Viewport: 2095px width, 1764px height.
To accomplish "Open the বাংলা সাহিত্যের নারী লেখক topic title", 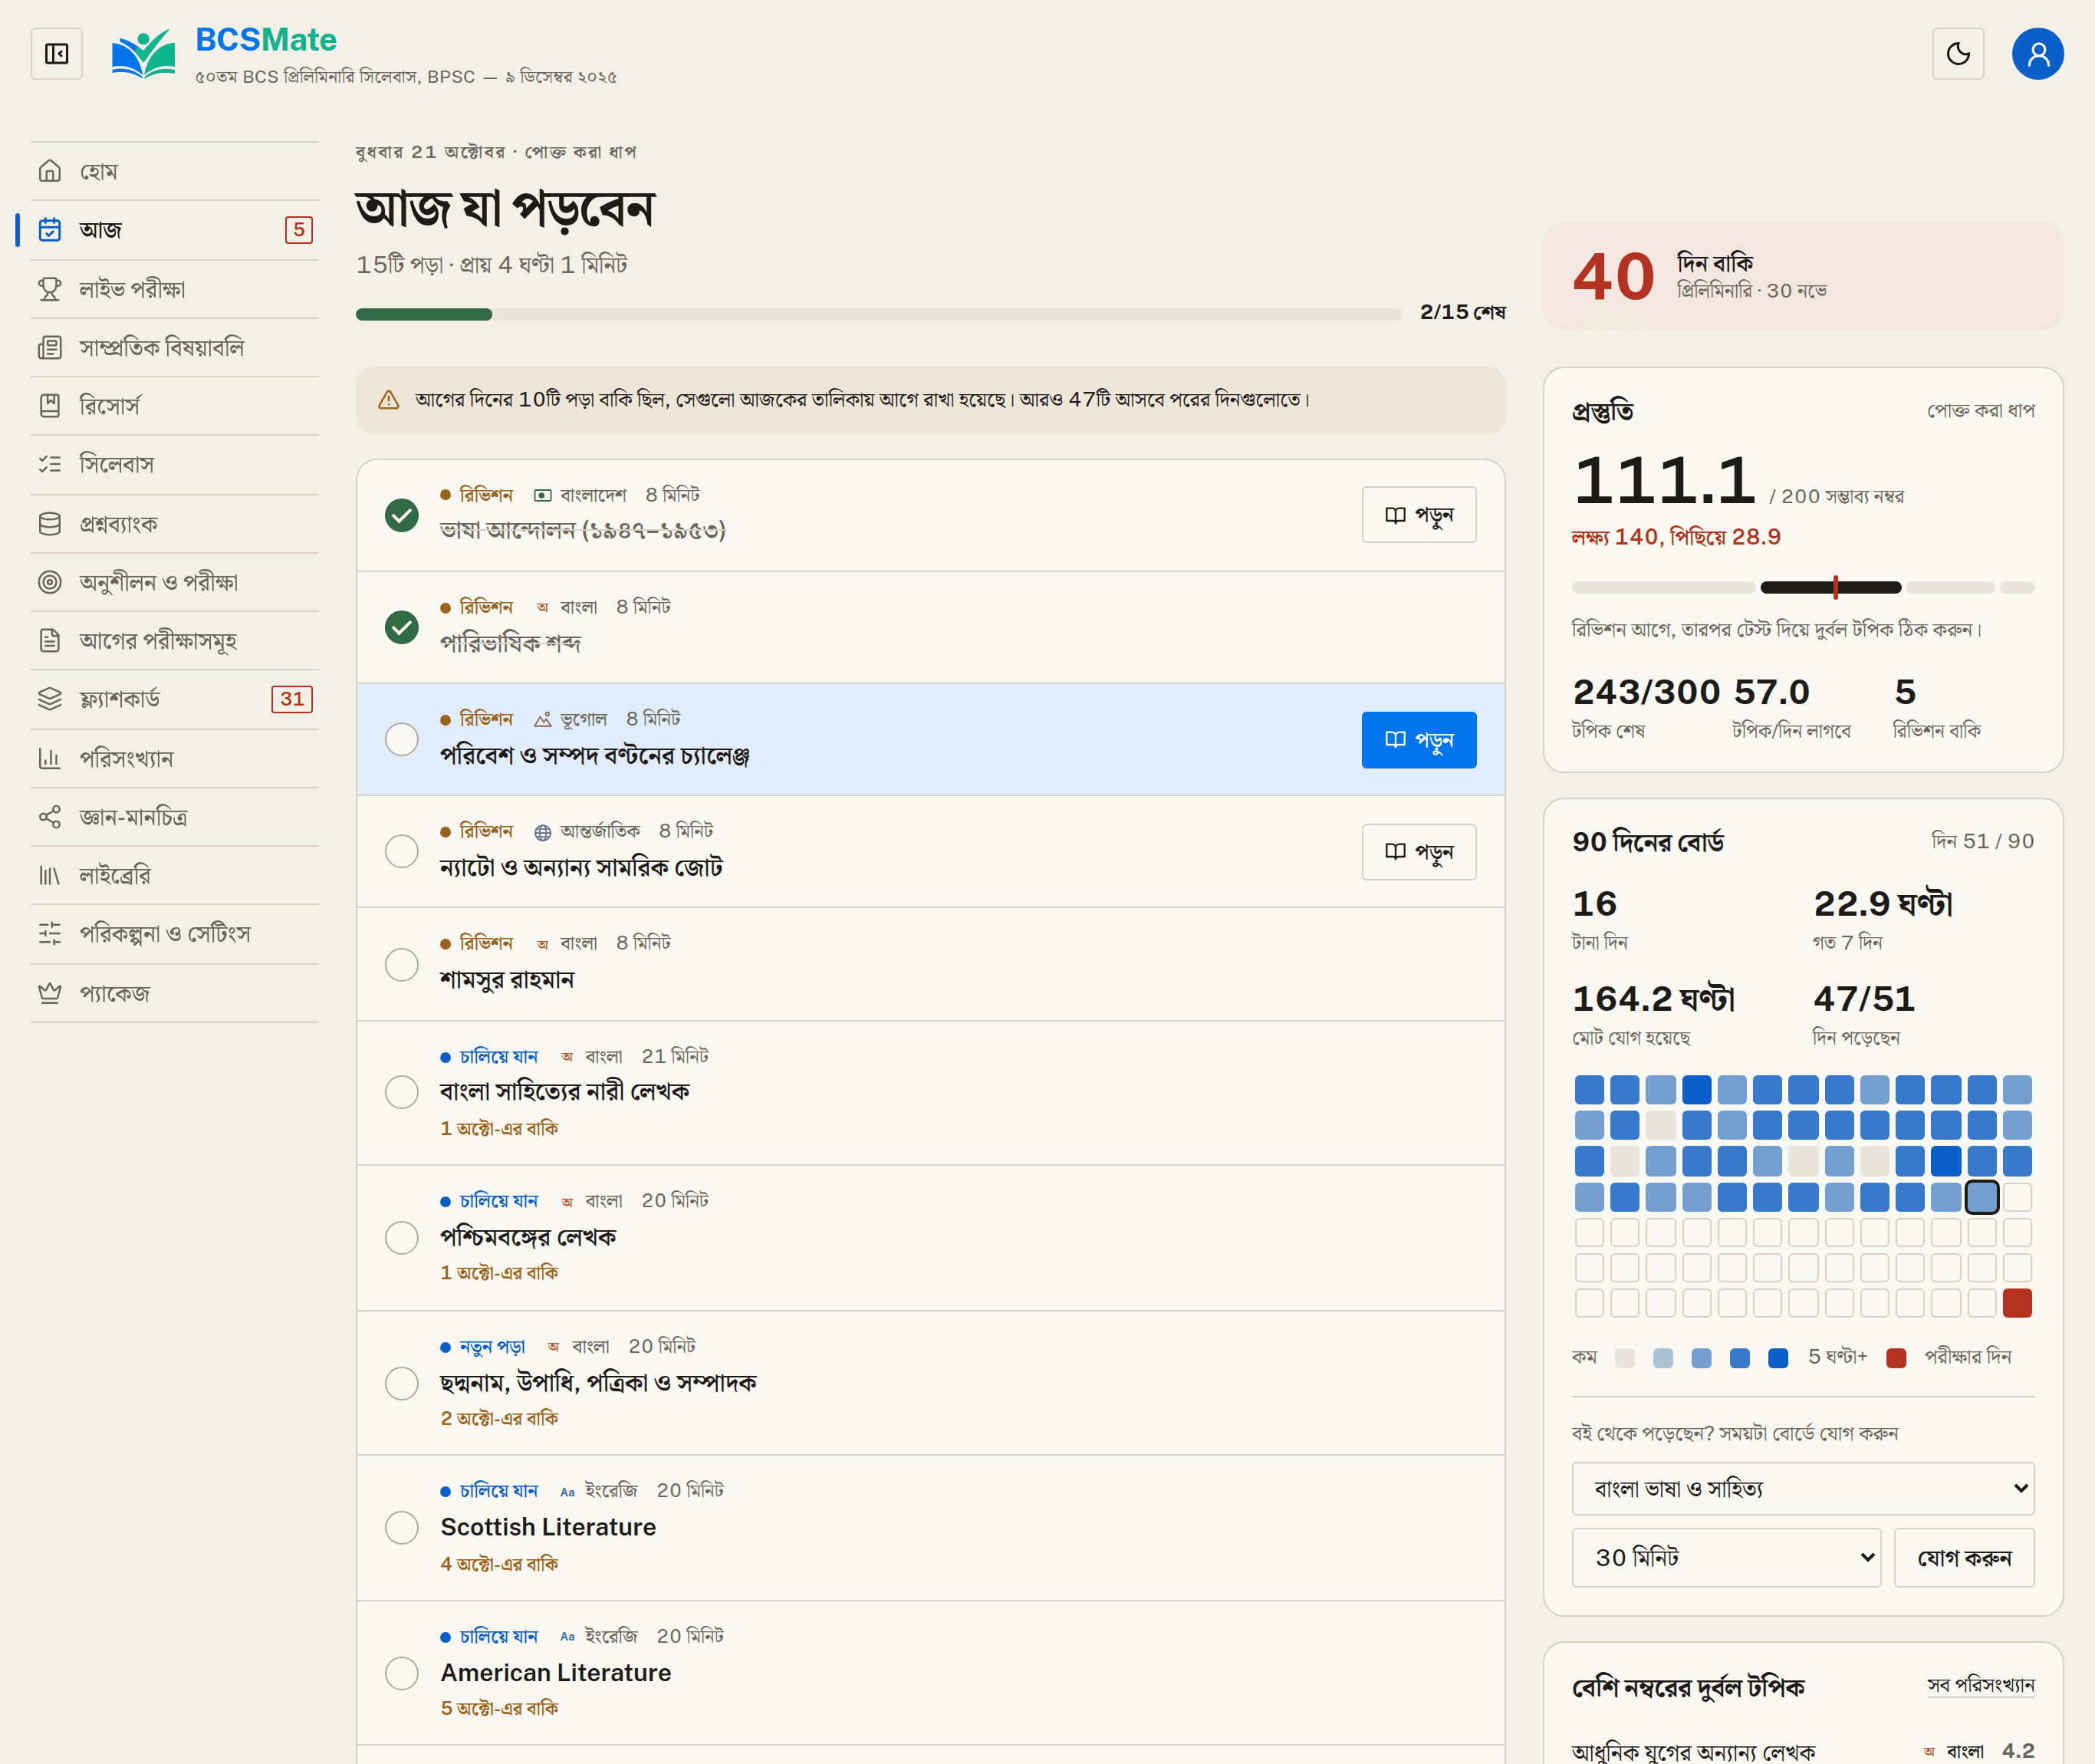I will 564,1091.
